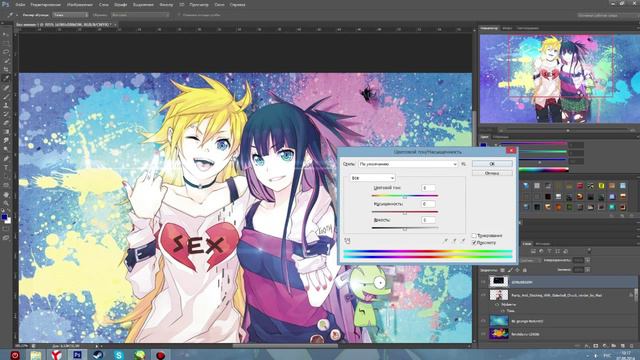Image resolution: width=640 pixels, height=360 pixels.
Task: Open the Изображение menu
Action: coord(80,4)
